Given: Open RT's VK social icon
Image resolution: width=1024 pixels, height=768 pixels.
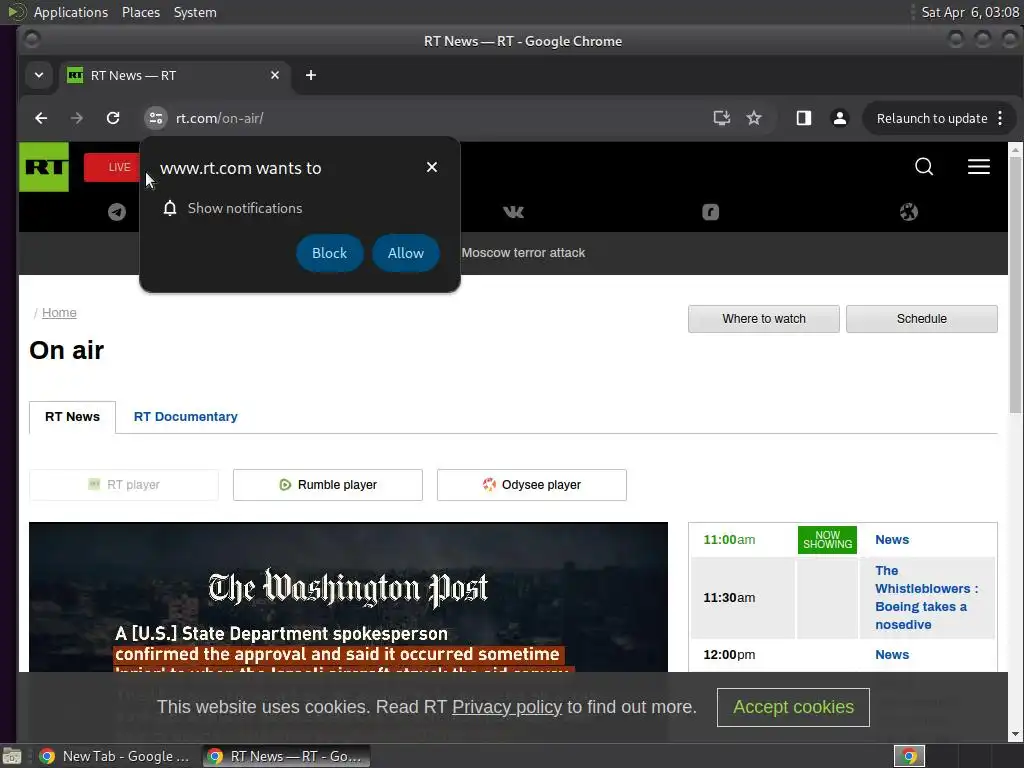Looking at the screenshot, I should (x=513, y=212).
